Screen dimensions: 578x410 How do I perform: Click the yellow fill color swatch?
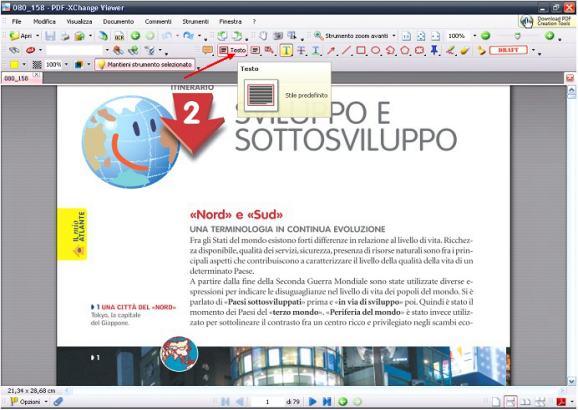tap(14, 65)
